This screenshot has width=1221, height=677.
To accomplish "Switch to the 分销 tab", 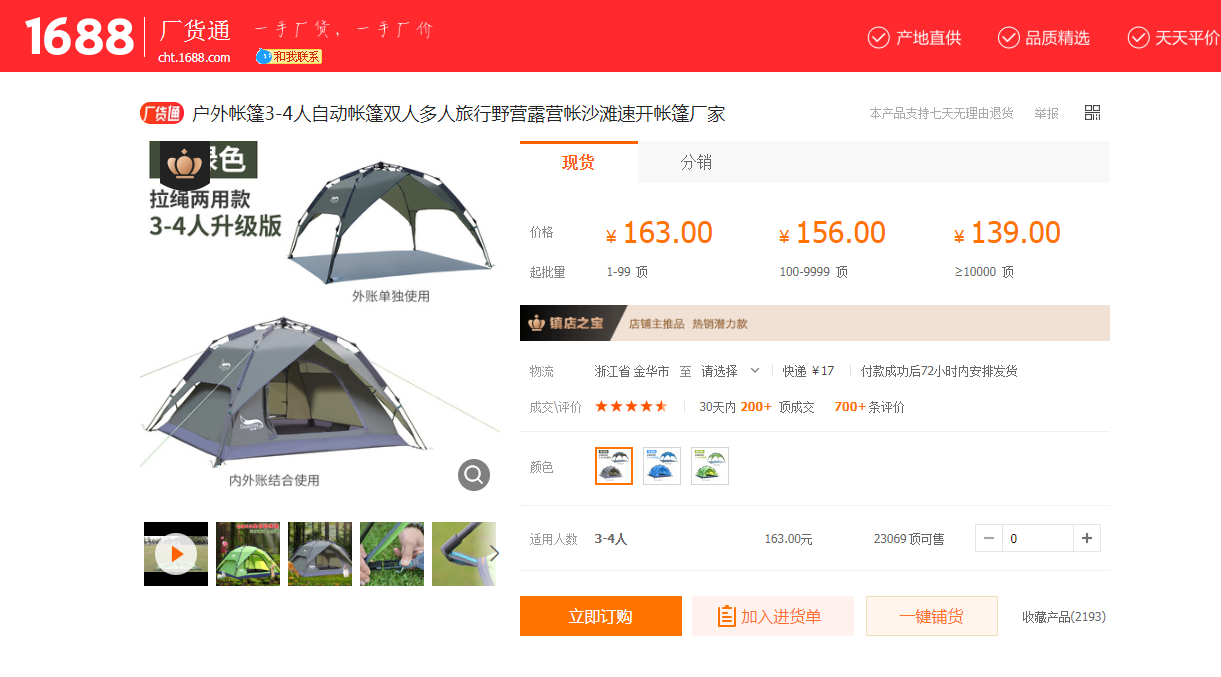I will tap(696, 162).
